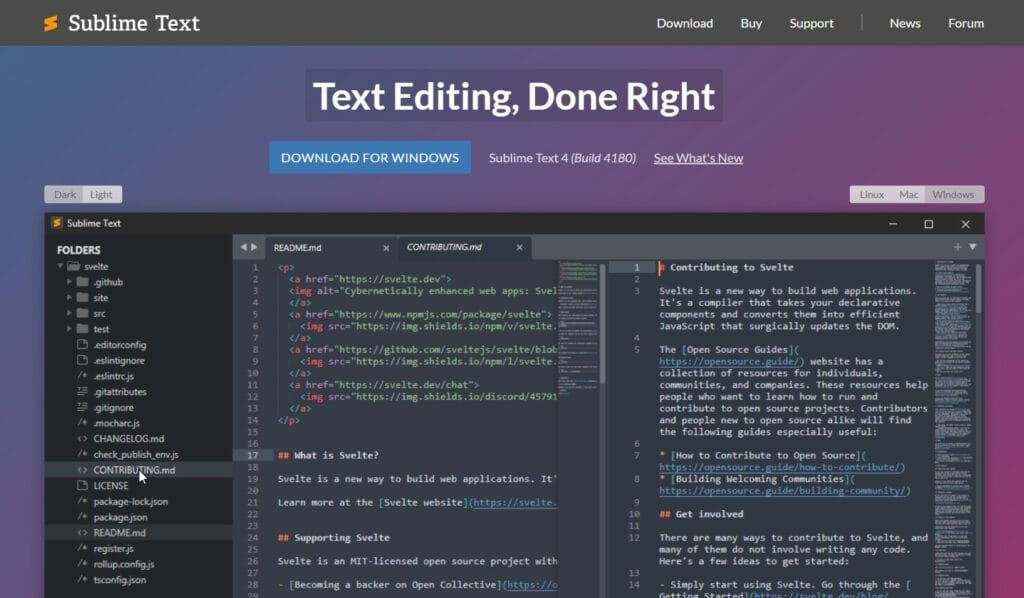Click the .eslintignore file icon

click(x=82, y=360)
